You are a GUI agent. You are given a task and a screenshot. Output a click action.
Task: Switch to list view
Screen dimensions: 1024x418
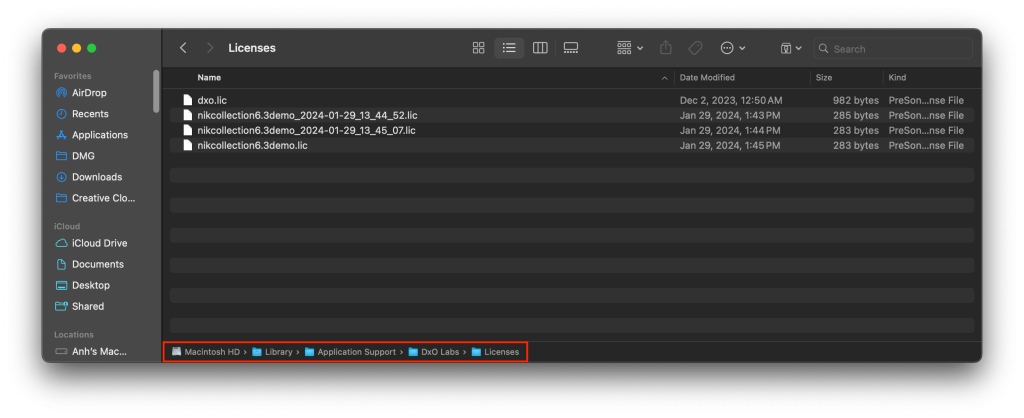509,48
